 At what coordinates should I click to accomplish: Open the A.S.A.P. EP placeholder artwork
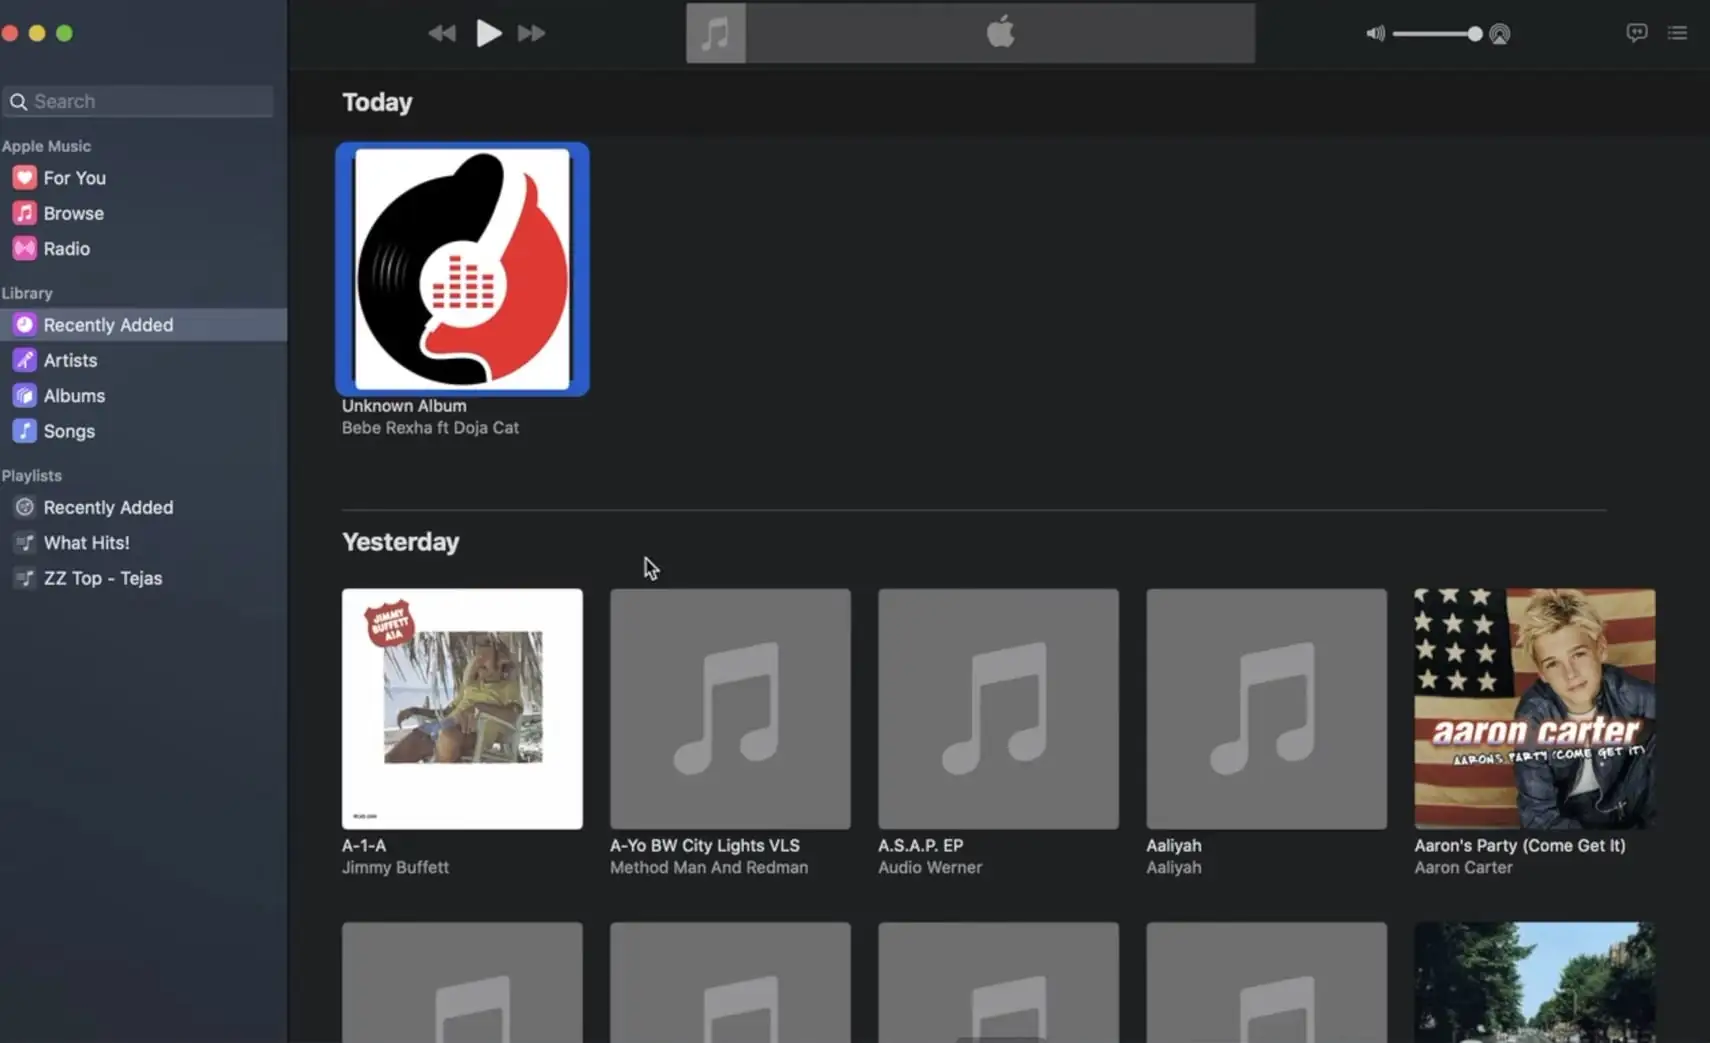[998, 709]
